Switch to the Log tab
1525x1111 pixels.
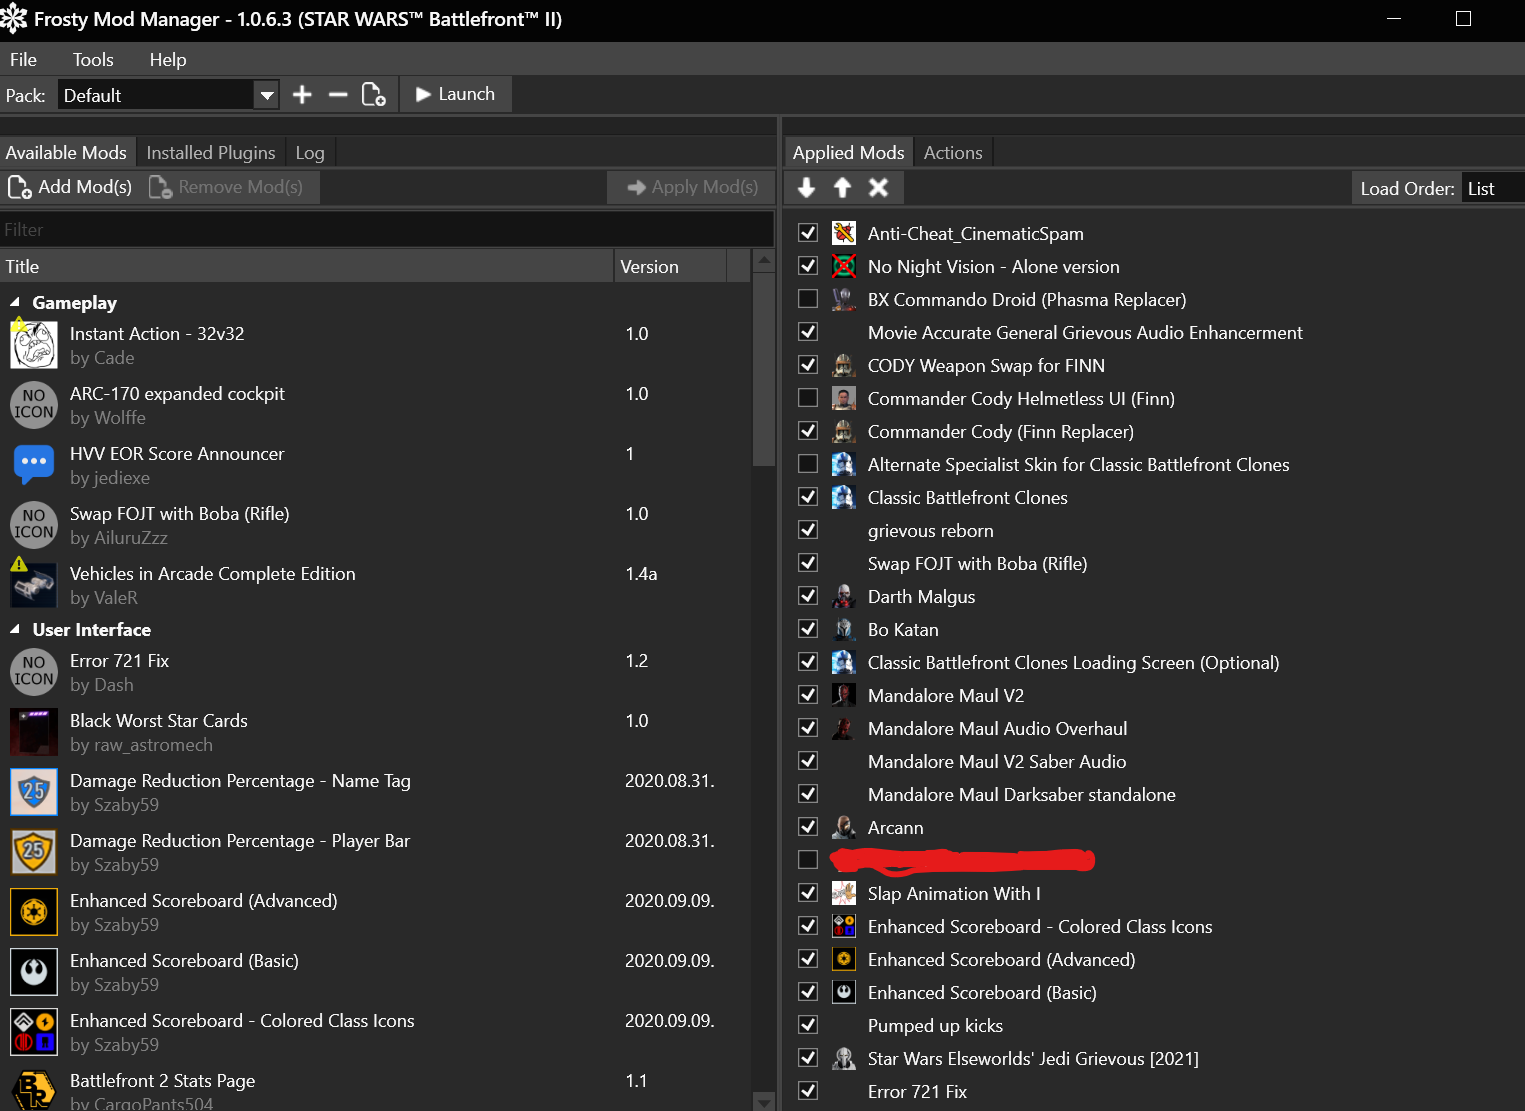pyautogui.click(x=310, y=152)
